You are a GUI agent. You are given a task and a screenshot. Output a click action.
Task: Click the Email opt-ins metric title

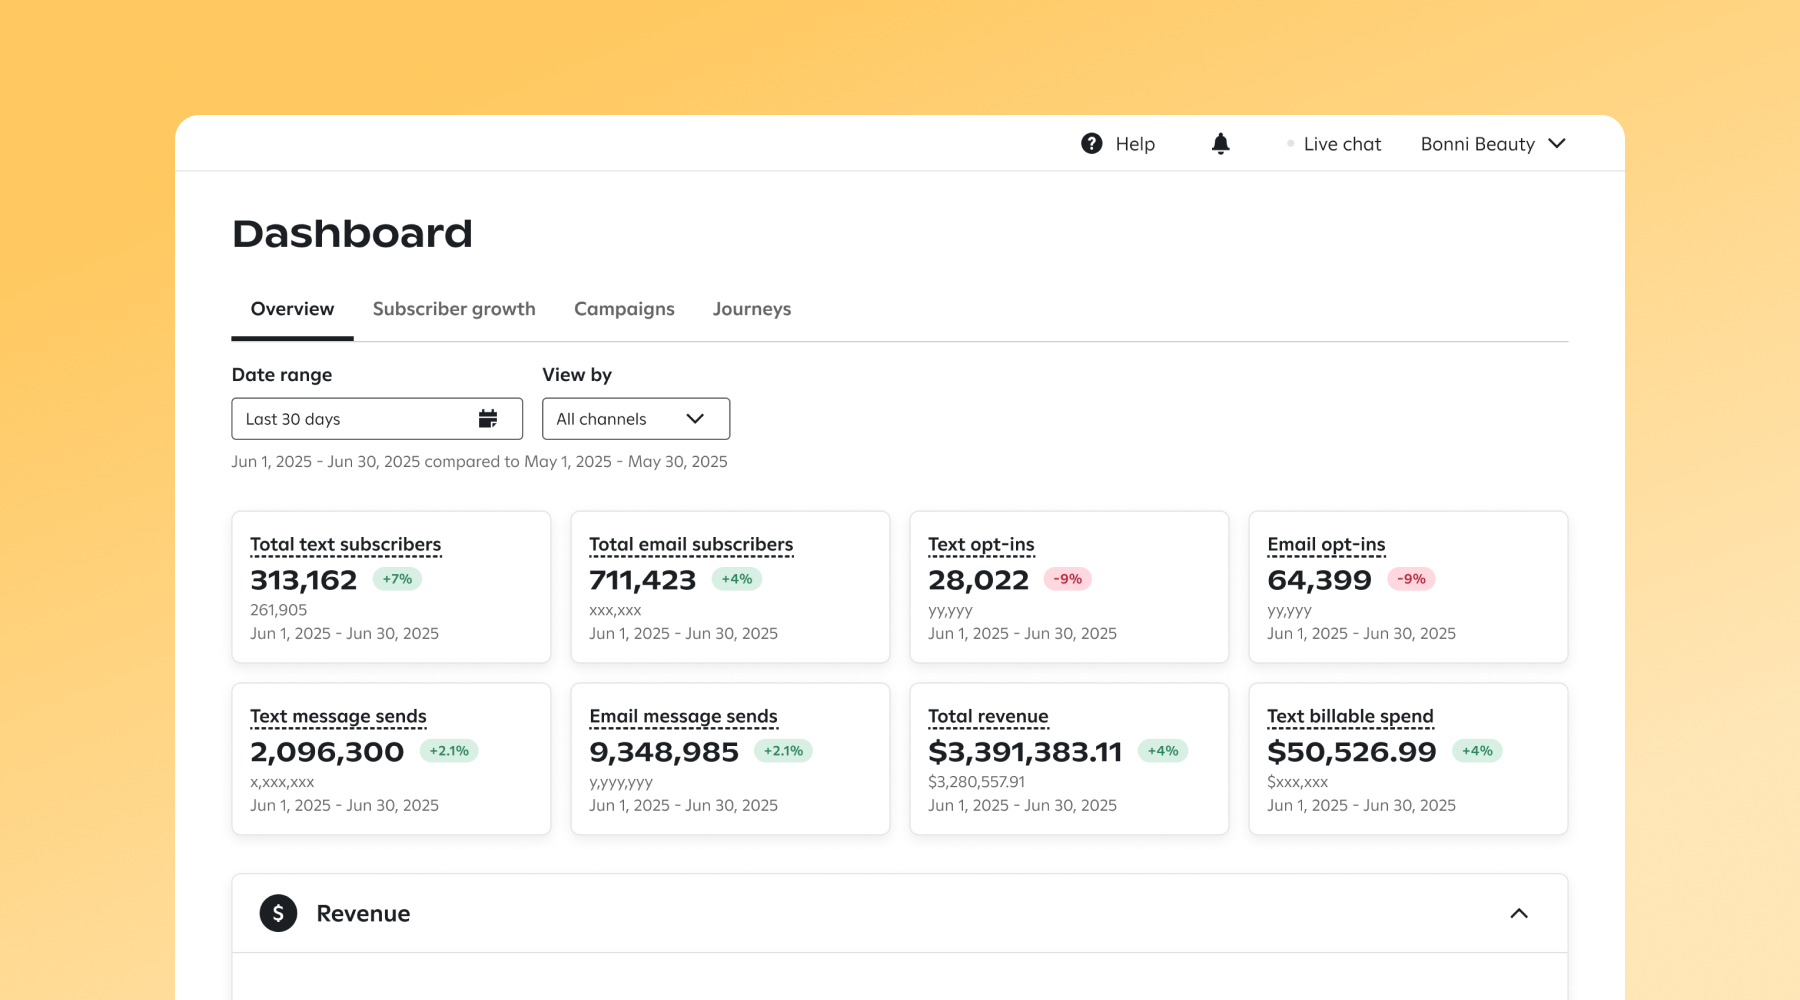1326,544
